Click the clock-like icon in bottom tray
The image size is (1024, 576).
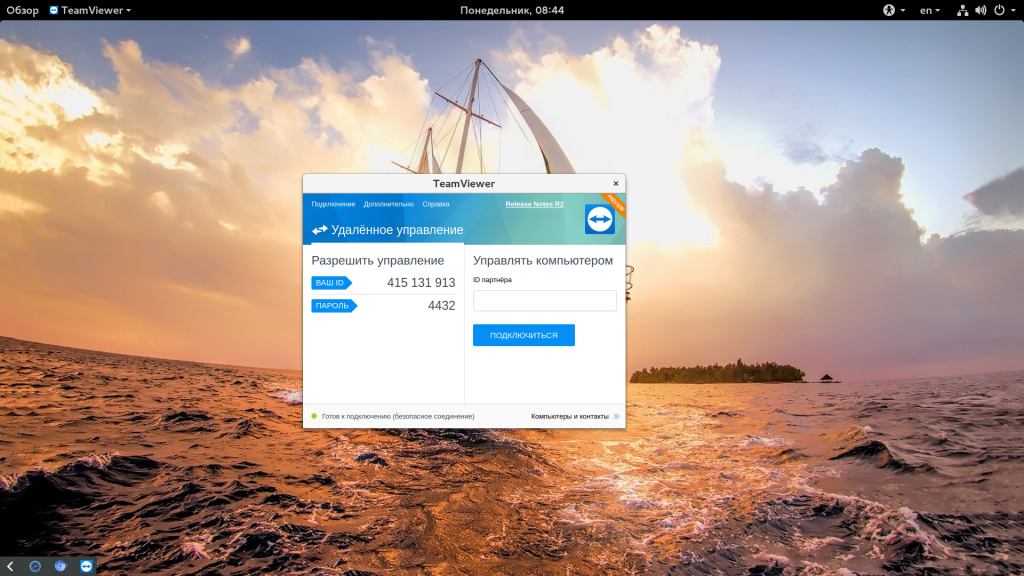[x=35, y=566]
